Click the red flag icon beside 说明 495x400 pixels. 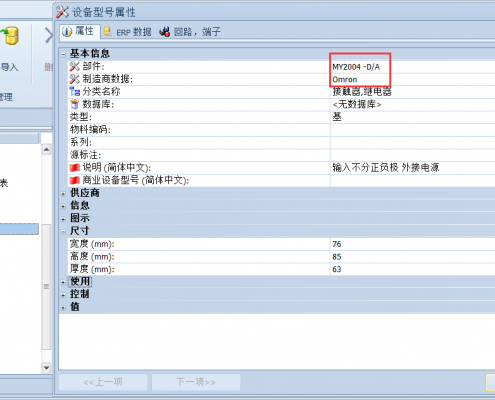(74, 168)
